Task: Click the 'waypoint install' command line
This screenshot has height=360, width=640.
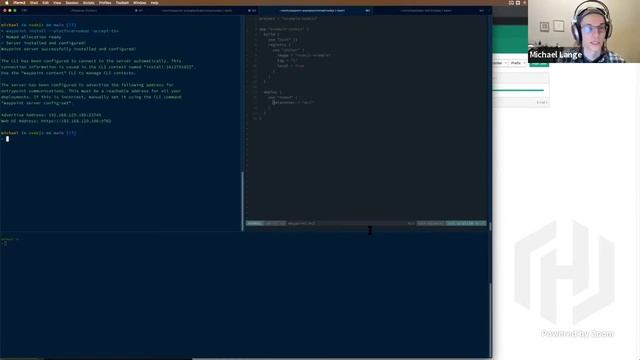Action: pos(60,31)
